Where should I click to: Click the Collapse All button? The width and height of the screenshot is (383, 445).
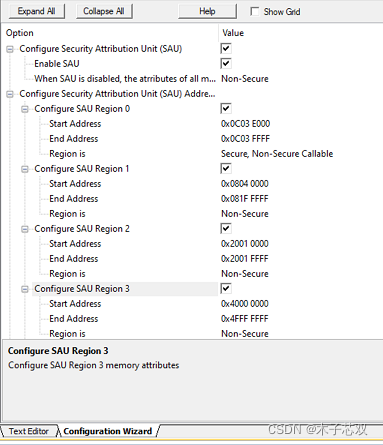[104, 11]
